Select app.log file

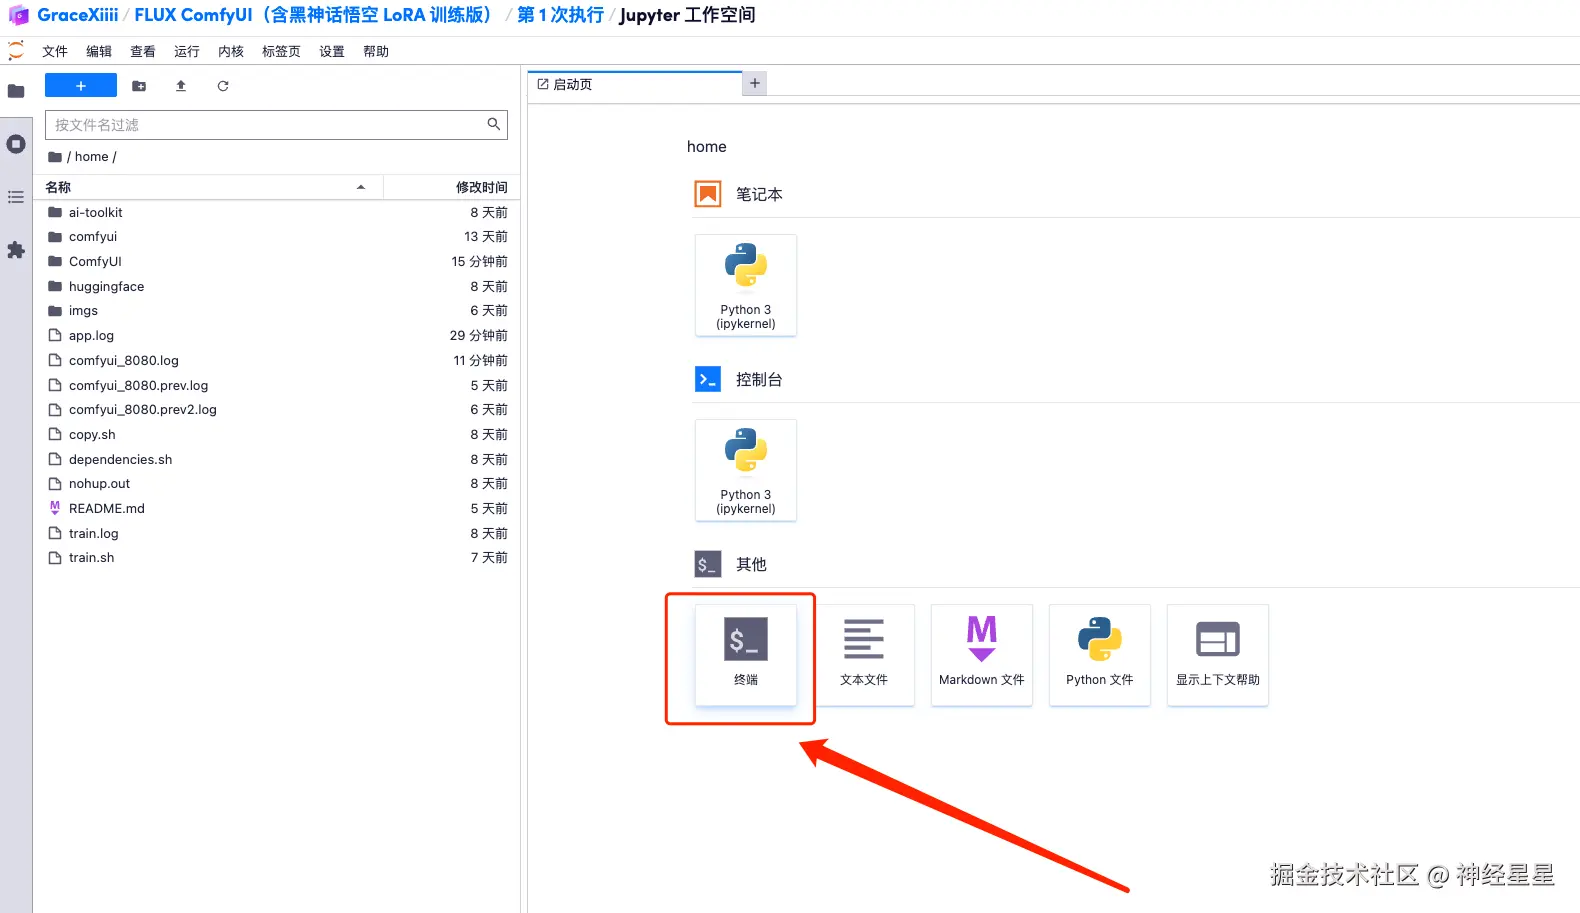[277, 336]
